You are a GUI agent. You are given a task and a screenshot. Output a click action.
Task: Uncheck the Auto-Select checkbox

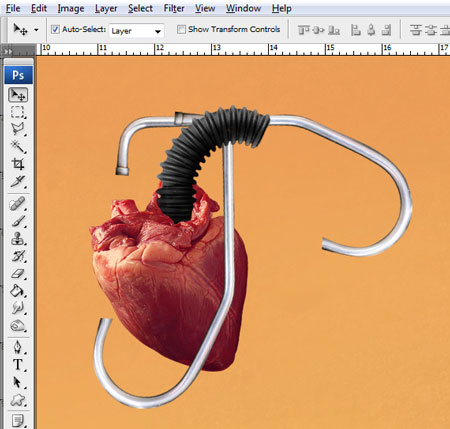55,29
